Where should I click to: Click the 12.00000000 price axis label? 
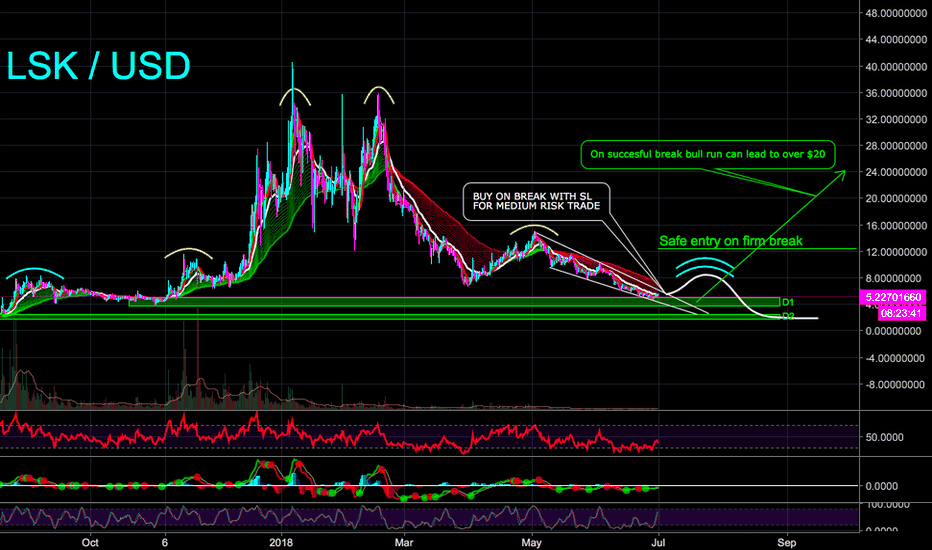coord(896,252)
